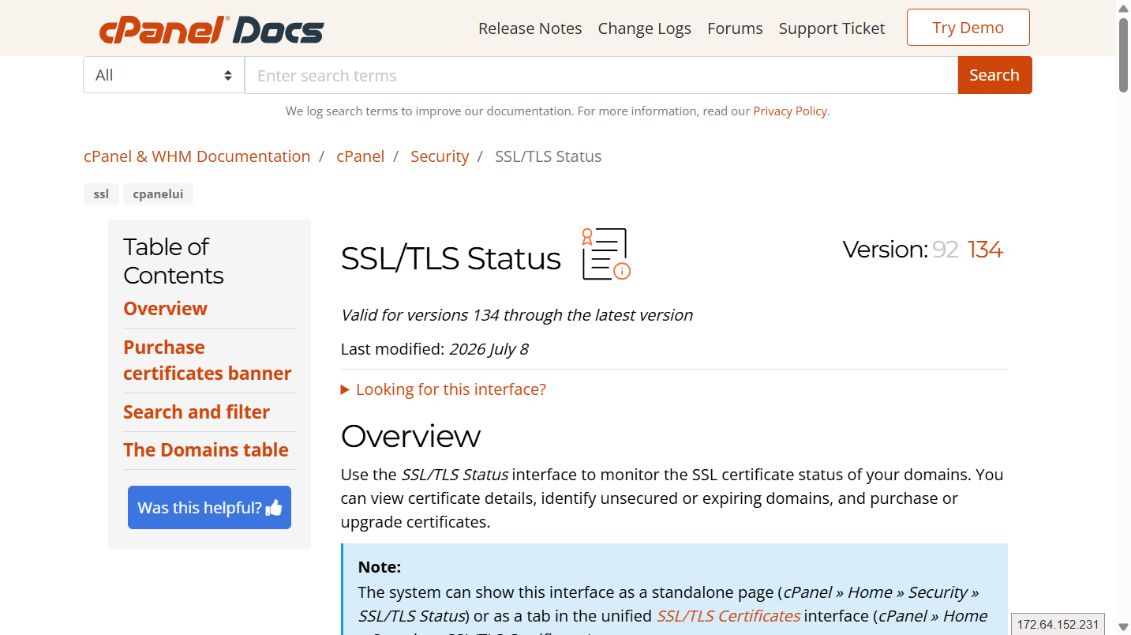Image resolution: width=1131 pixels, height=635 pixels.
Task: Click the SSL/TLS Status certificate icon
Action: click(x=606, y=254)
